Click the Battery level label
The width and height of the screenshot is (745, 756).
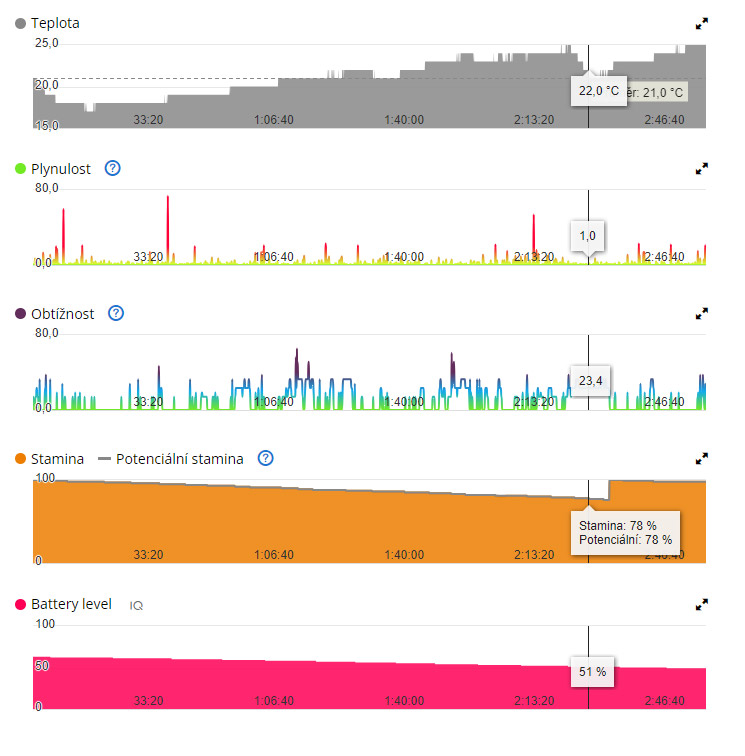71,604
